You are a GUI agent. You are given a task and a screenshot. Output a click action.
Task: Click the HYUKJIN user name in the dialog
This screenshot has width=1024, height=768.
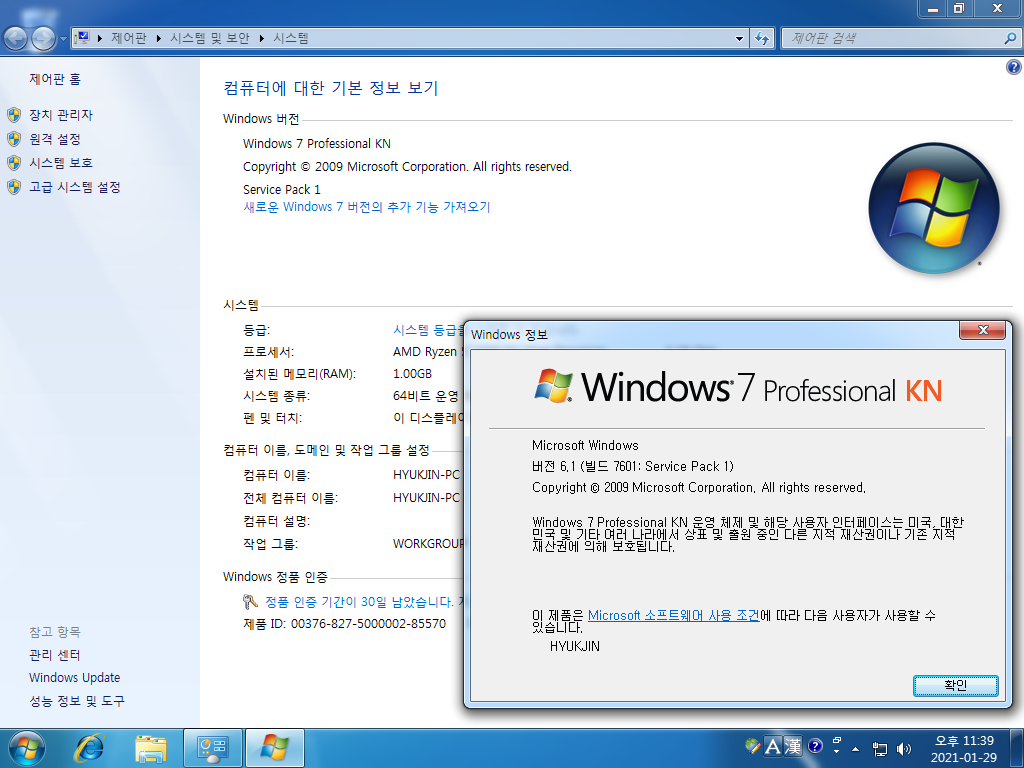point(575,647)
